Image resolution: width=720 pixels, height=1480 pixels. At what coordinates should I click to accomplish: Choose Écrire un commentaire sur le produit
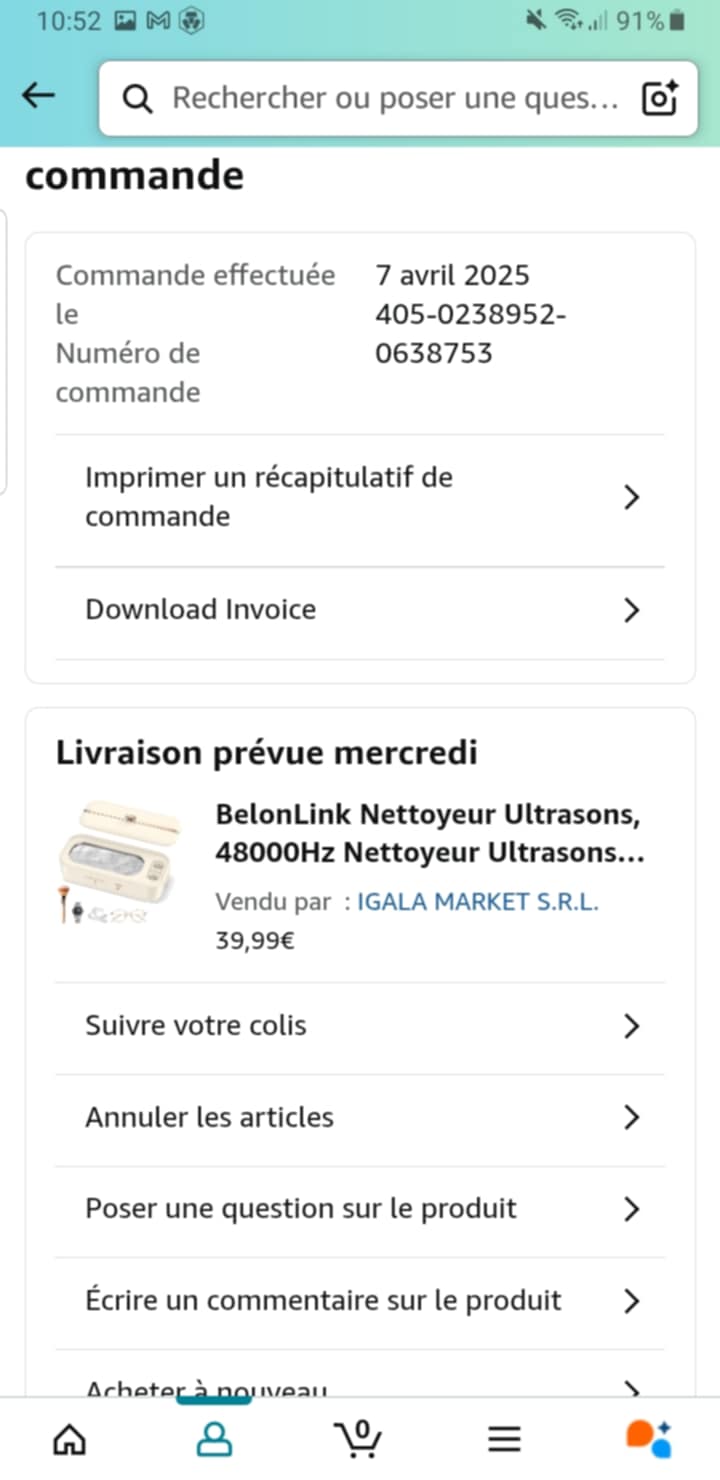[x=323, y=1300]
